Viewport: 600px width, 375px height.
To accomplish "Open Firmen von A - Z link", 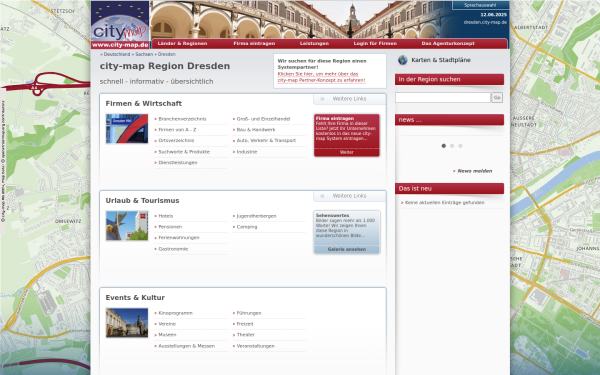I will click(x=177, y=130).
